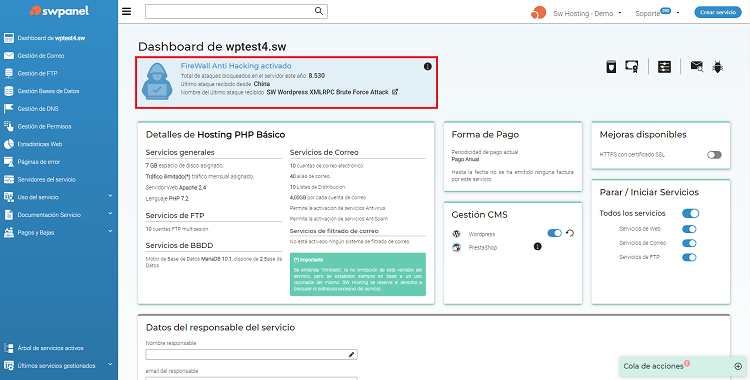Toggle Servicios de FTP switch

[x=689, y=257]
